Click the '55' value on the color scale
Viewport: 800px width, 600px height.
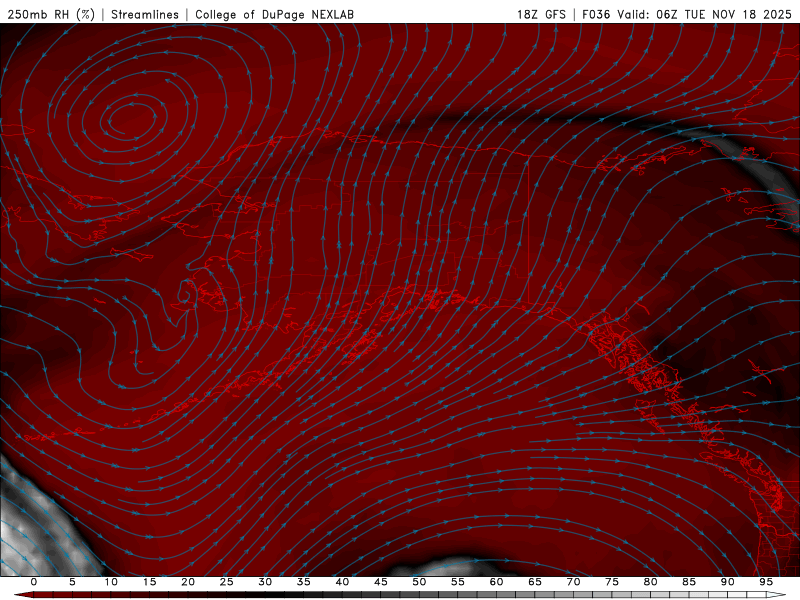[458, 582]
